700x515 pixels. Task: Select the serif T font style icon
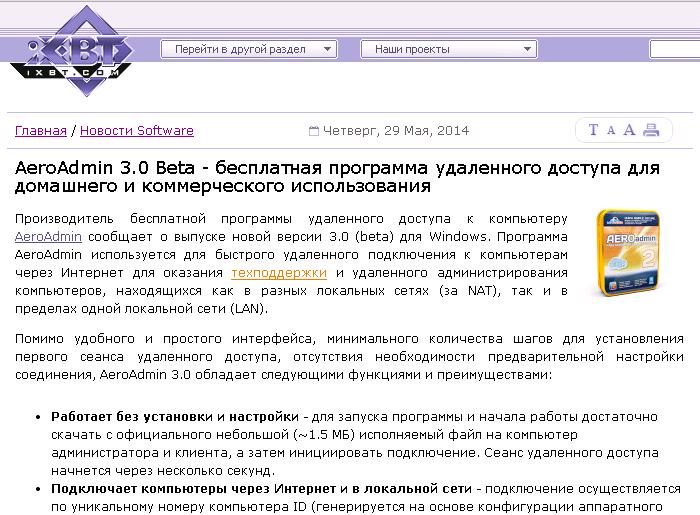point(593,130)
